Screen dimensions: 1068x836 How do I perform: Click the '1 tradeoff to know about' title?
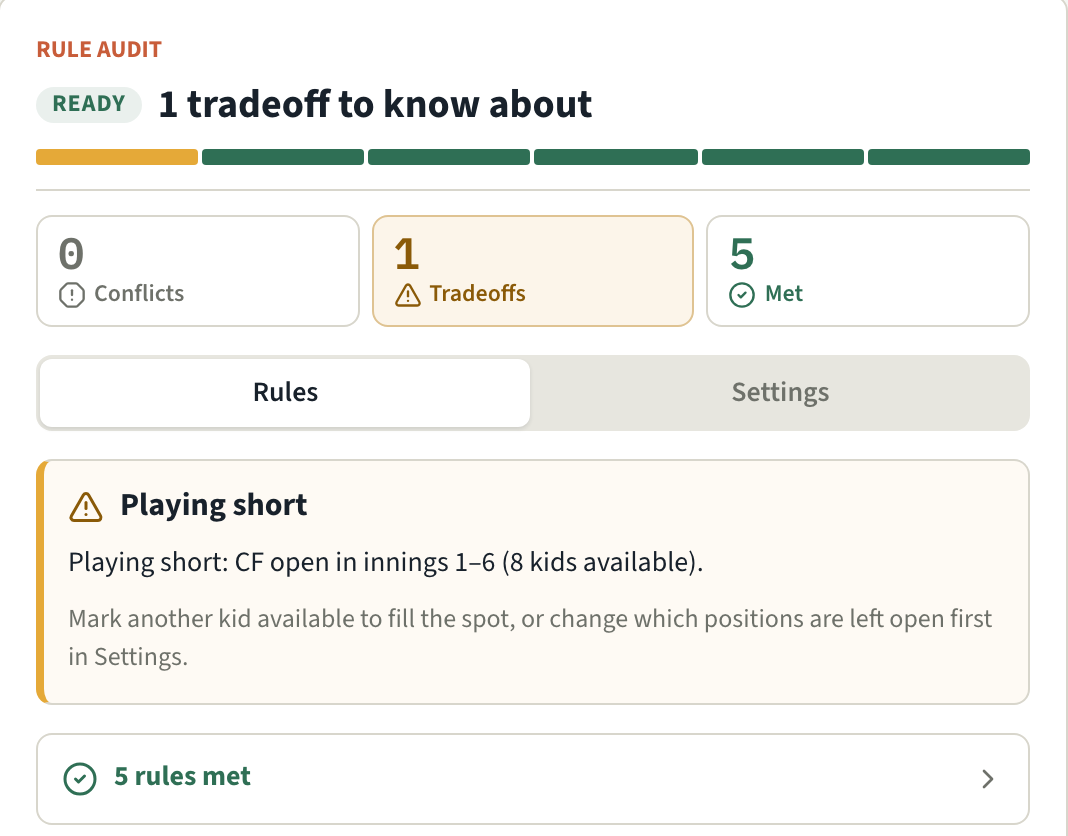pyautogui.click(x=375, y=104)
